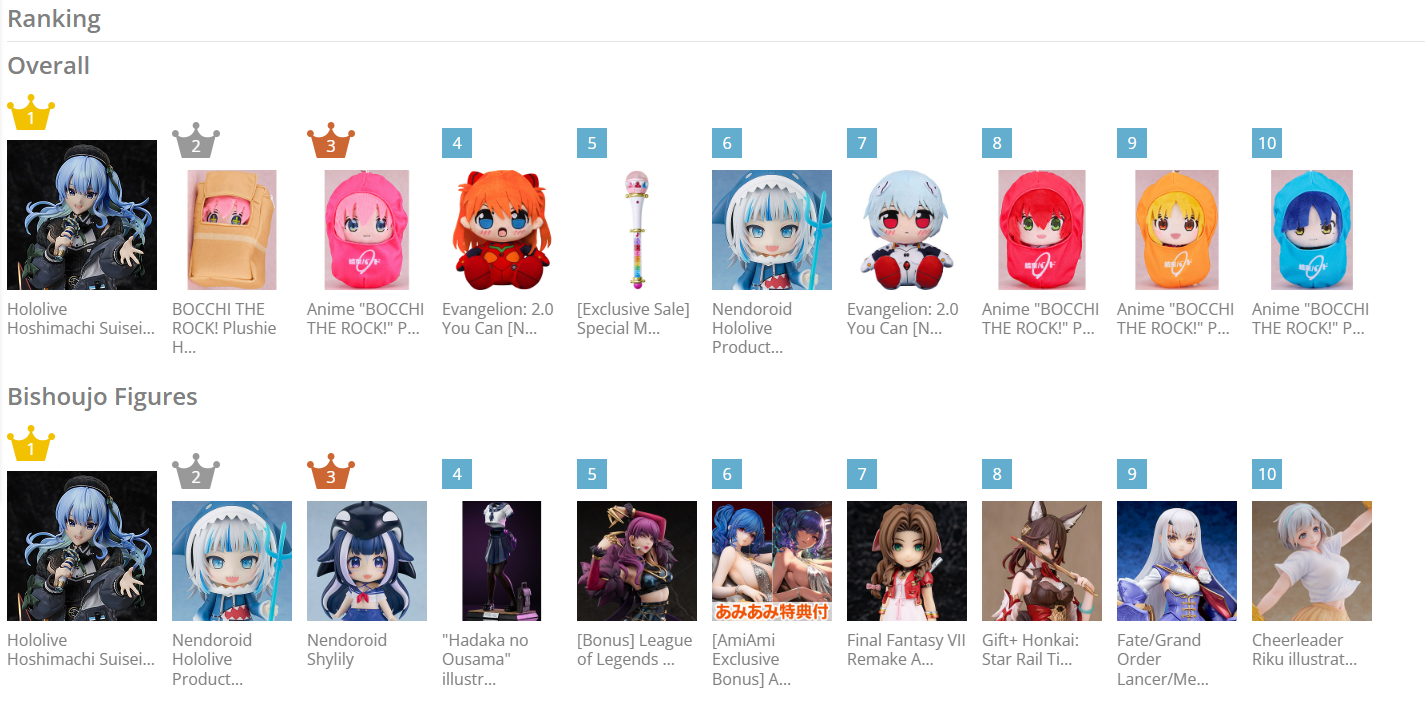Click the bronze crown rank 3 icon in Overall
The height and width of the screenshot is (713, 1425).
[x=331, y=142]
